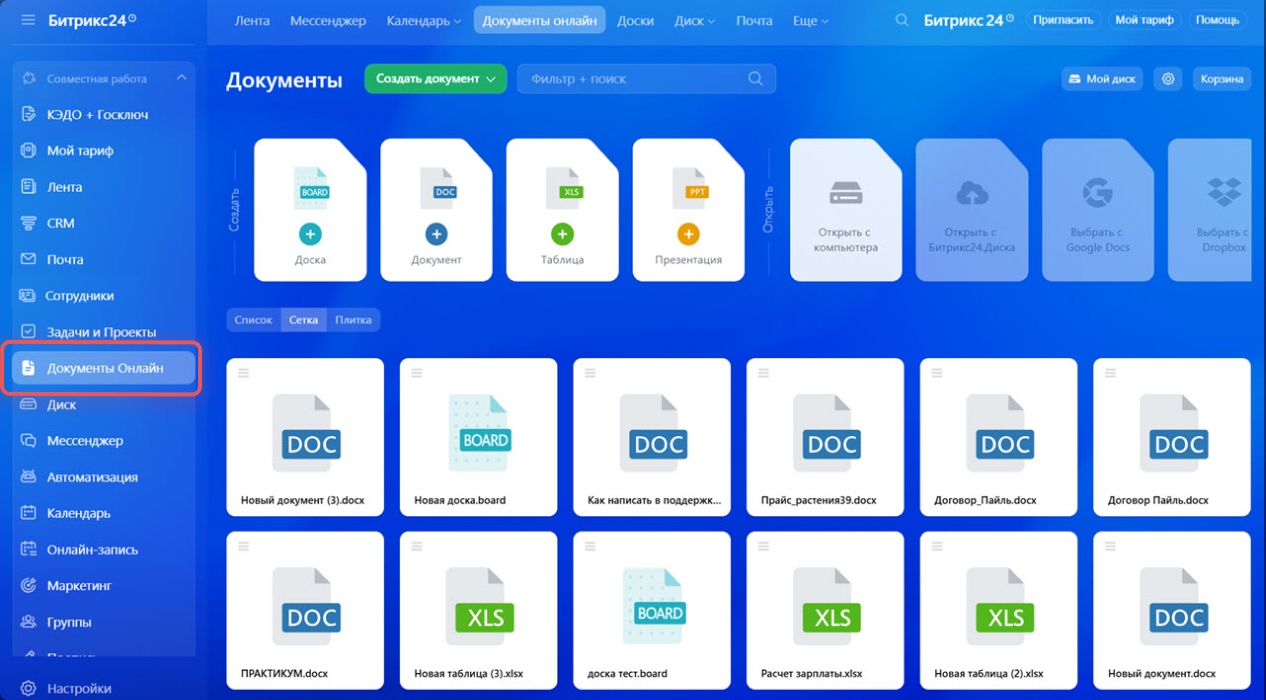The height and width of the screenshot is (700, 1266).
Task: Open the Документы Онлайн sidebar item
Action: 103,367
